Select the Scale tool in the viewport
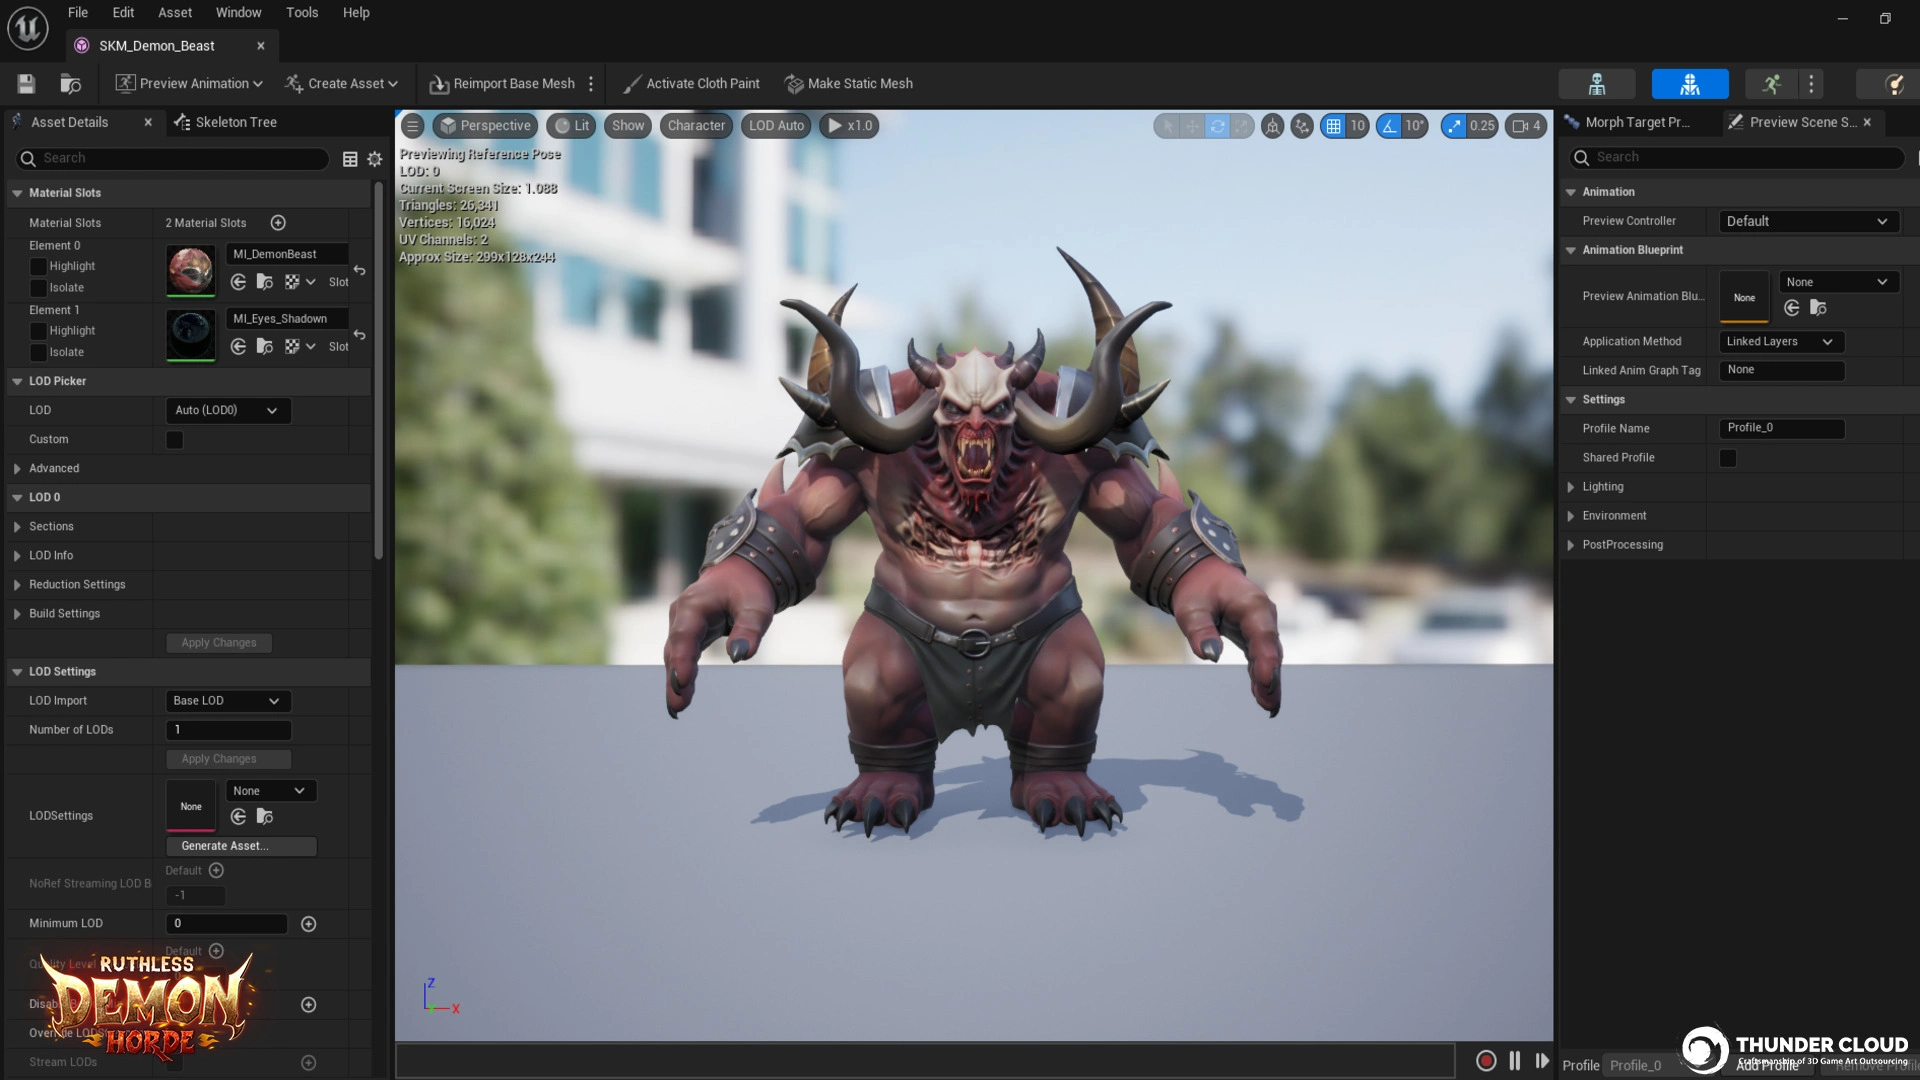The width and height of the screenshot is (1920, 1080). (x=1241, y=126)
